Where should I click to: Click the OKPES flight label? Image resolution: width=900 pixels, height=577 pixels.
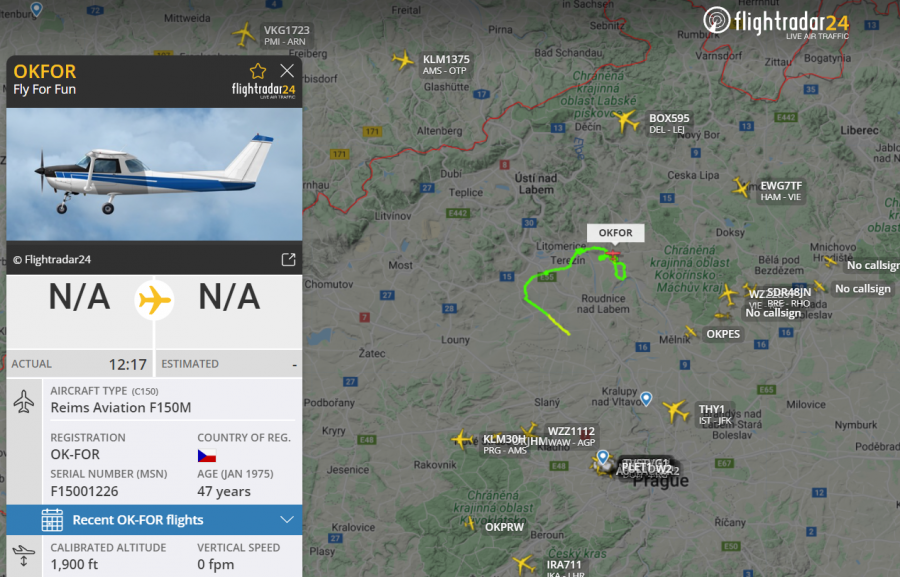click(723, 334)
